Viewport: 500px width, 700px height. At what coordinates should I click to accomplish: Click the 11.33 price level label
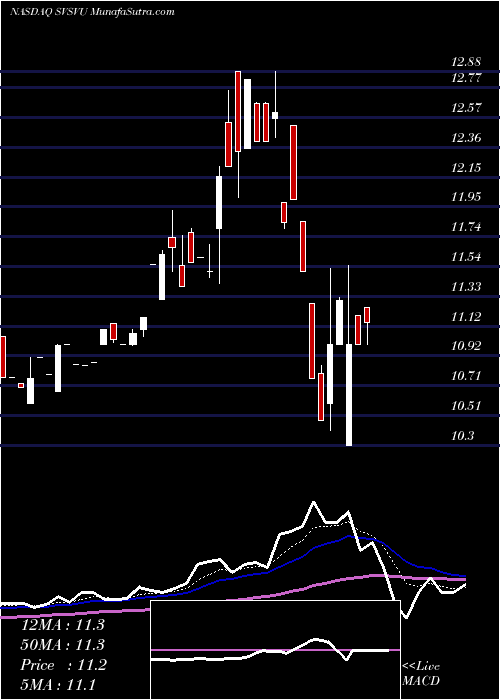pos(467,287)
